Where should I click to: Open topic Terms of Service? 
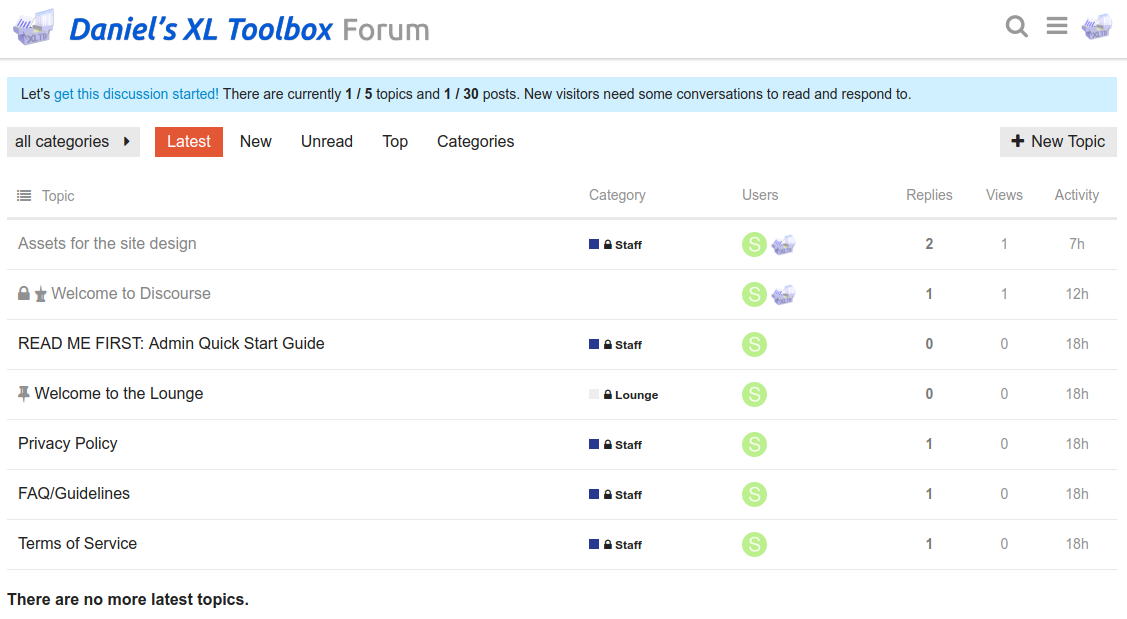78,544
